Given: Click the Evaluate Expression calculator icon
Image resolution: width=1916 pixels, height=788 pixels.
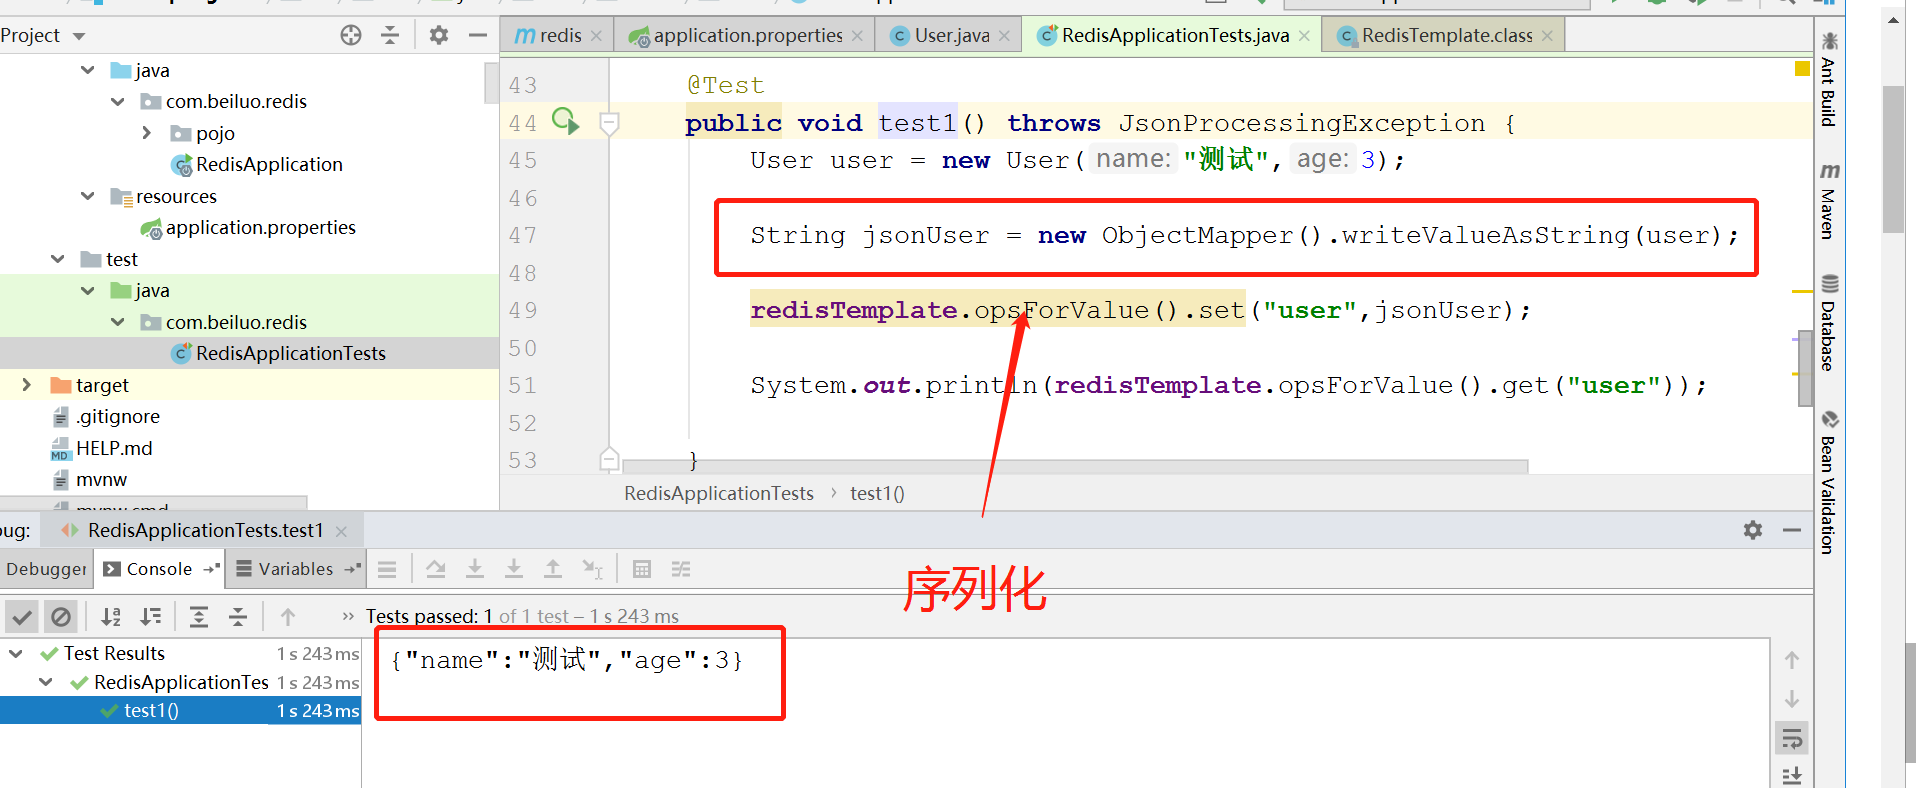Looking at the screenshot, I should pos(642,569).
